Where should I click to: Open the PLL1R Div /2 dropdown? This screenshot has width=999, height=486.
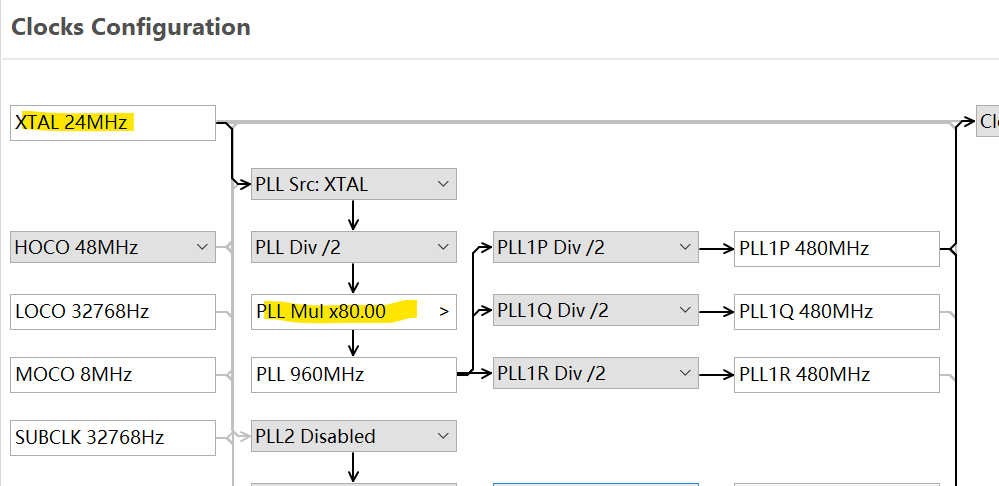[596, 373]
